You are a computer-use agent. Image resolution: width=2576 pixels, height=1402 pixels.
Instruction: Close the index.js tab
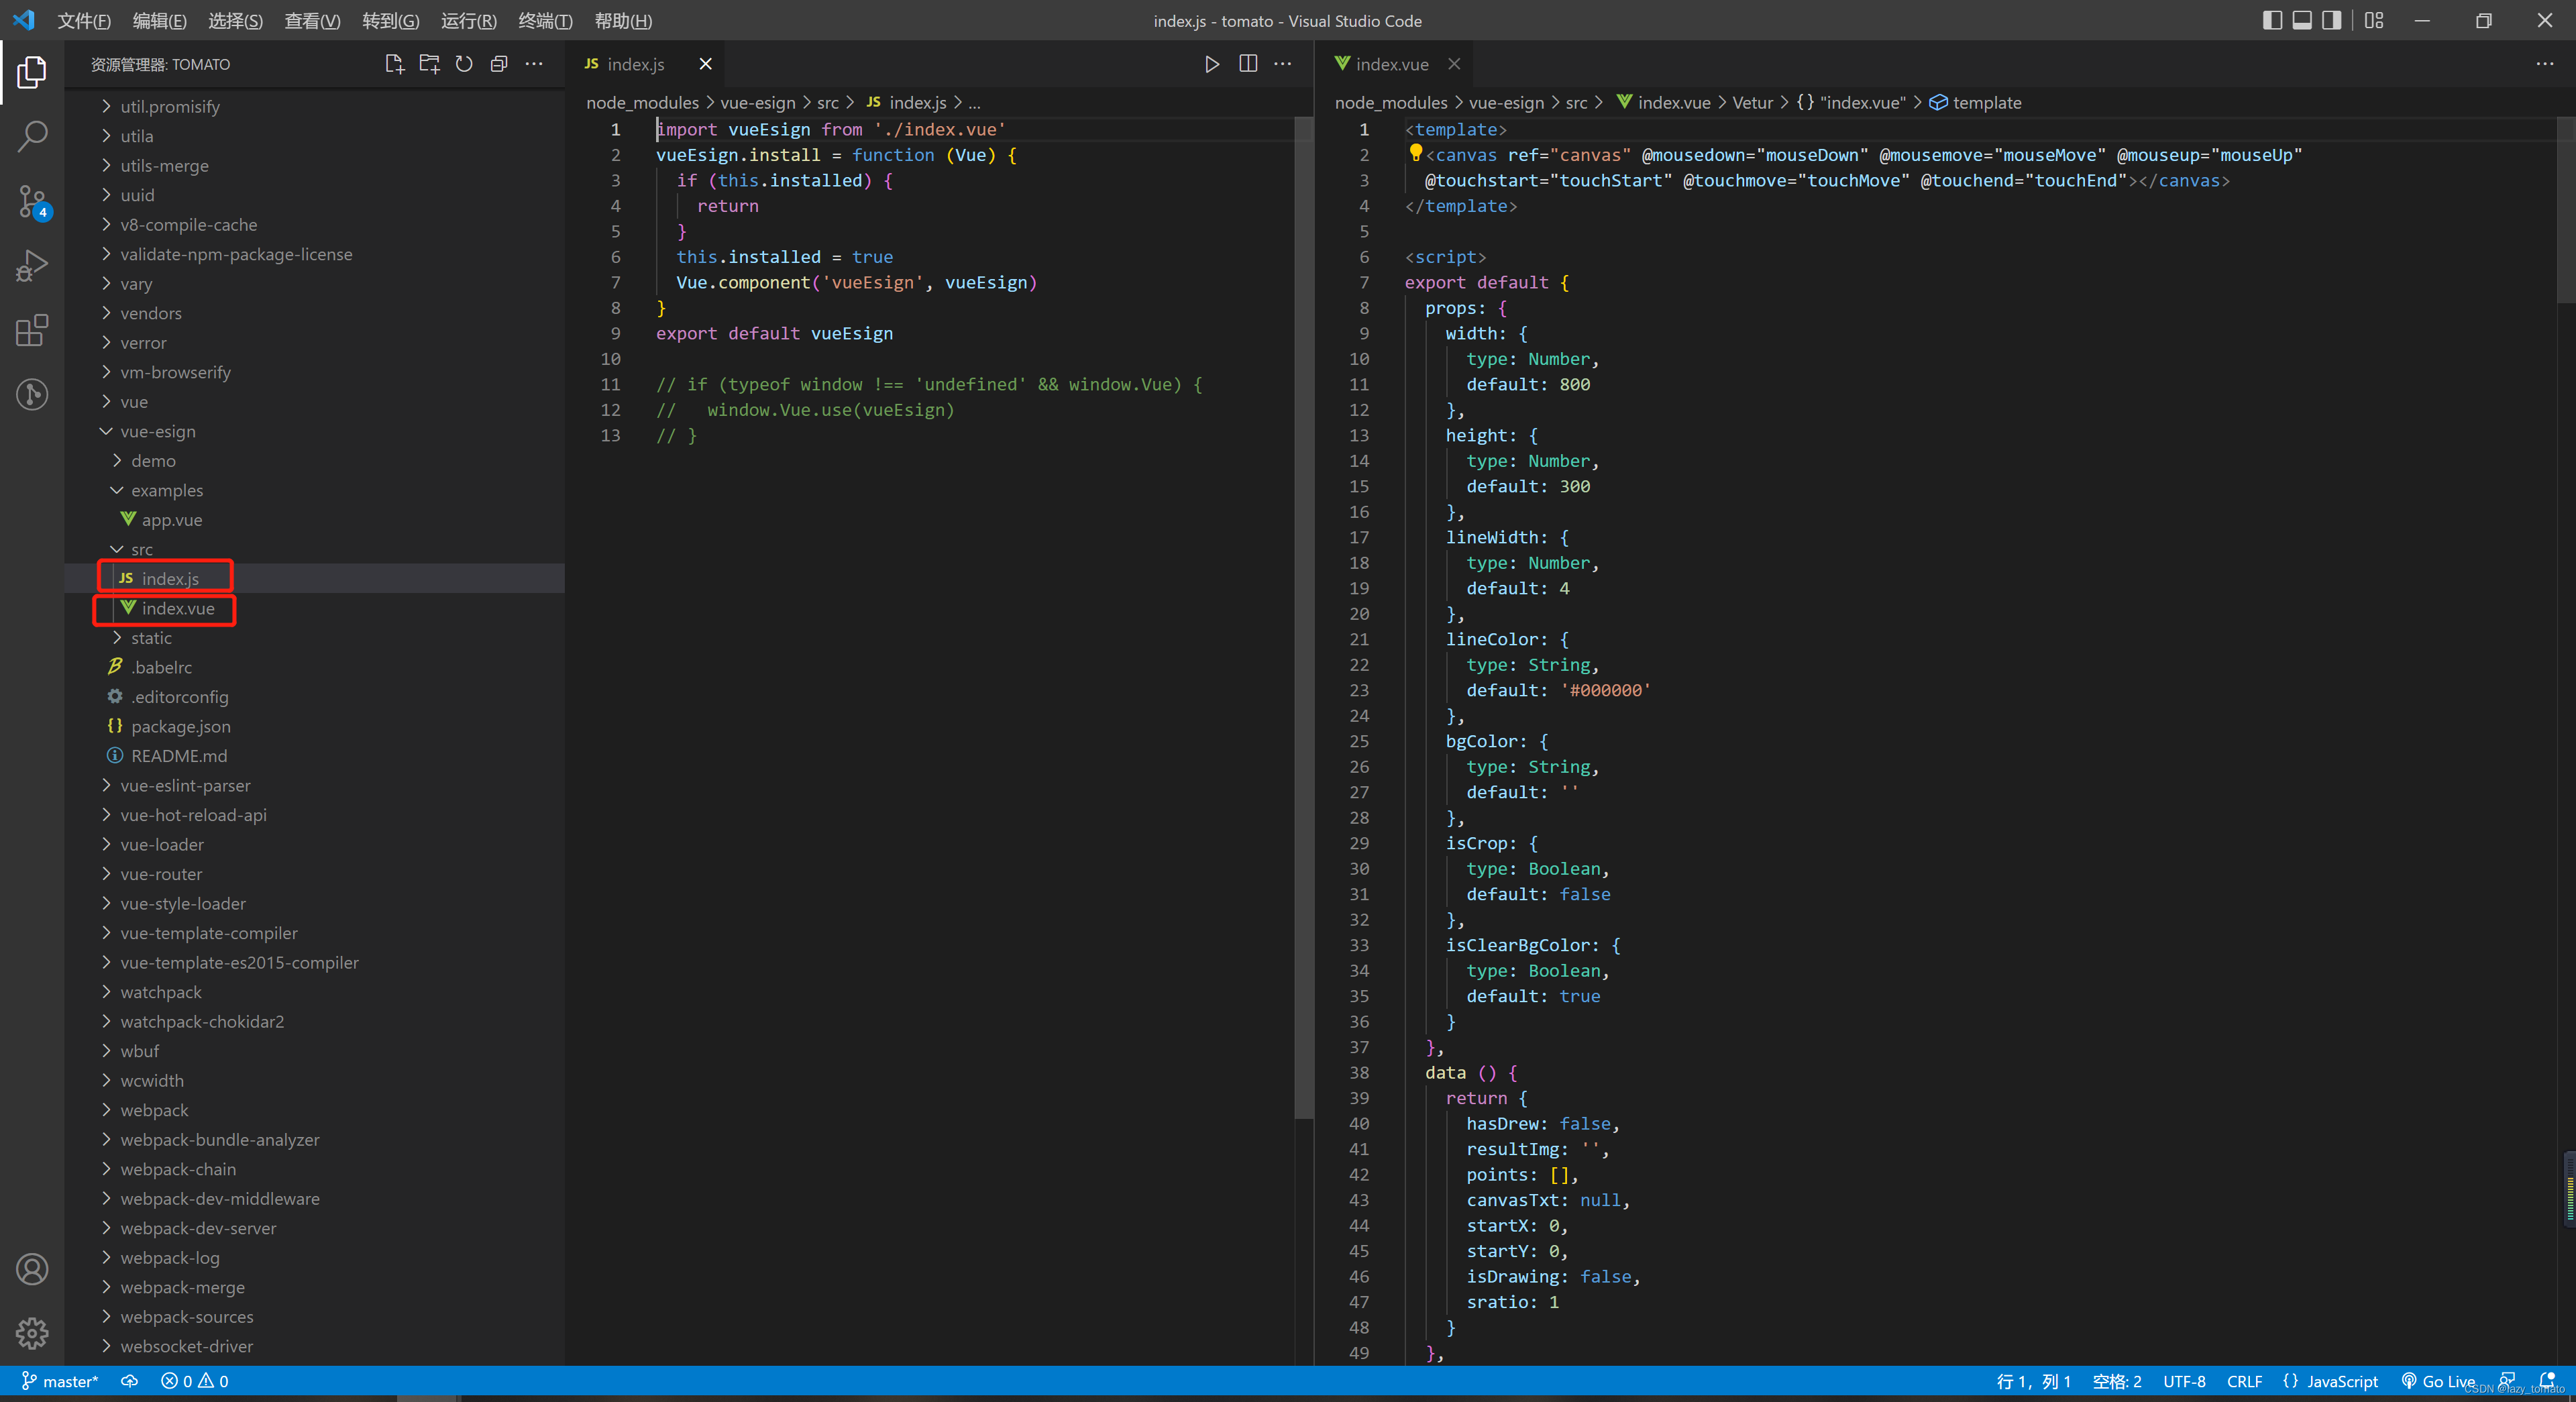point(705,64)
